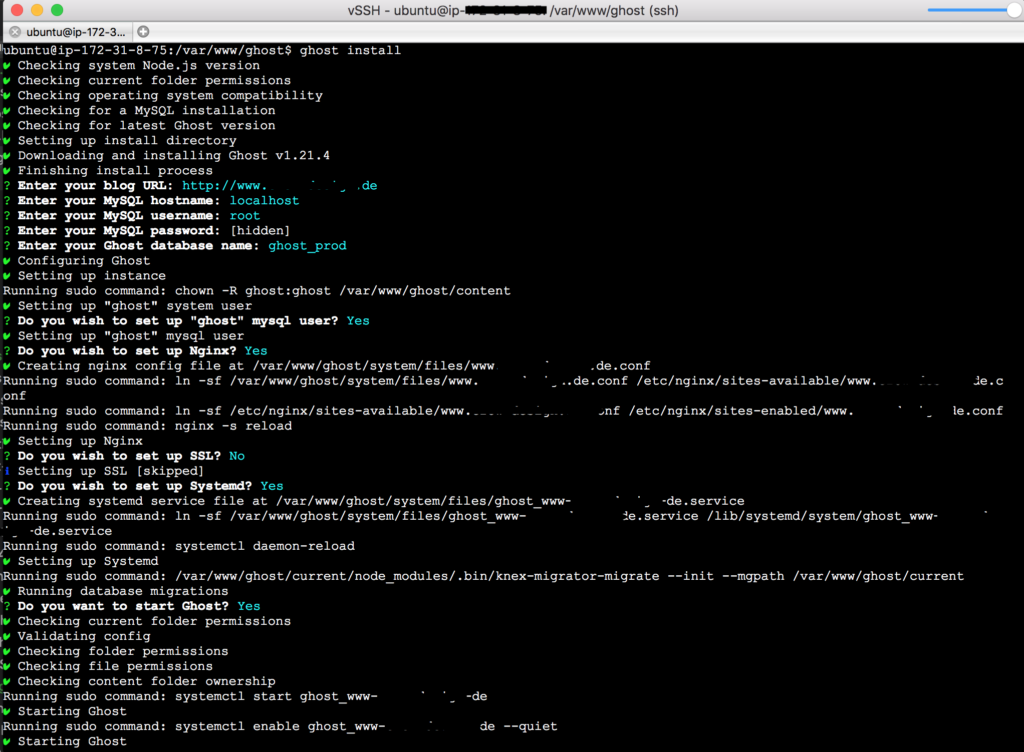
Task: Click the '[hidden]' MySQL password placeholder
Action: (259, 230)
